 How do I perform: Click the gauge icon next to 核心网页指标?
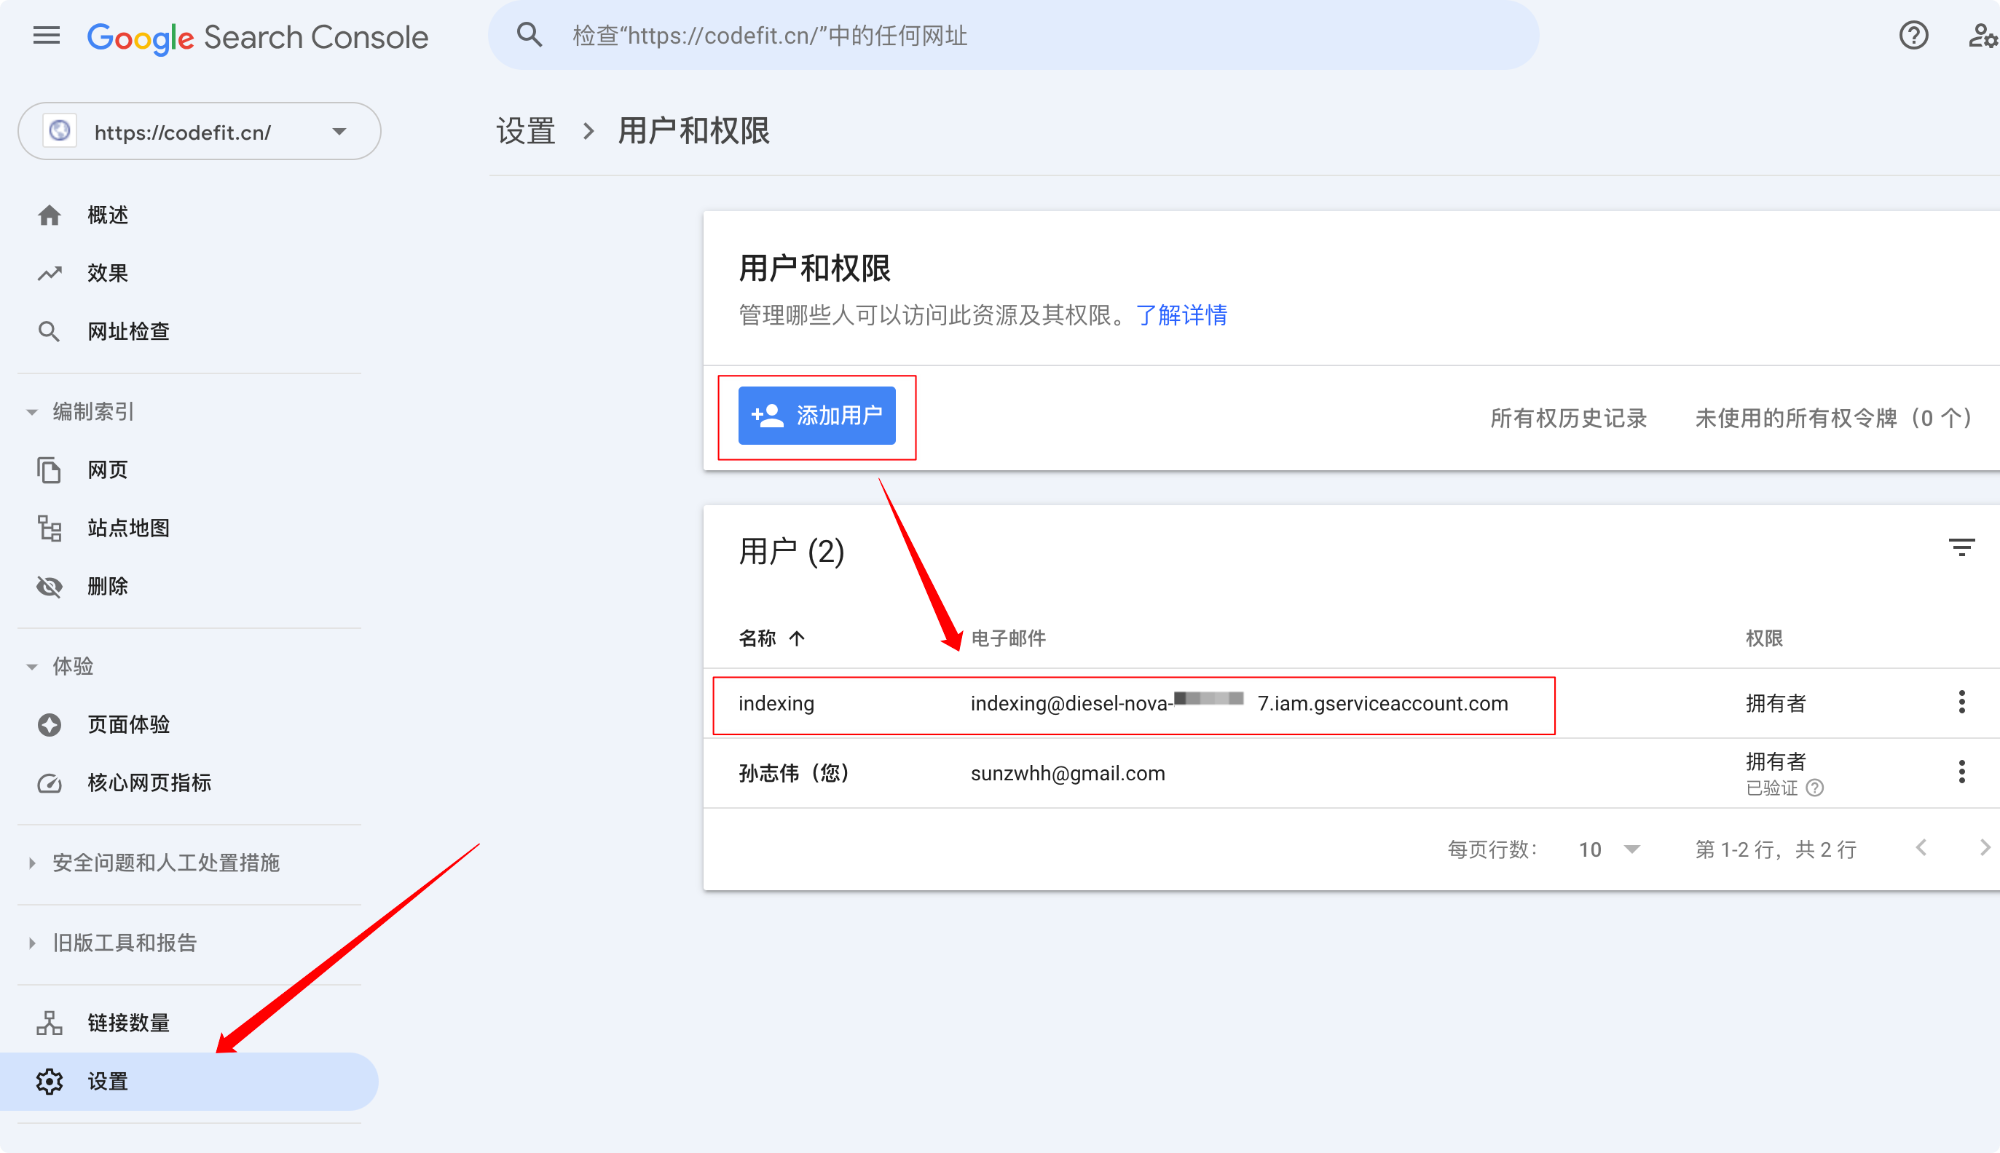click(x=49, y=783)
